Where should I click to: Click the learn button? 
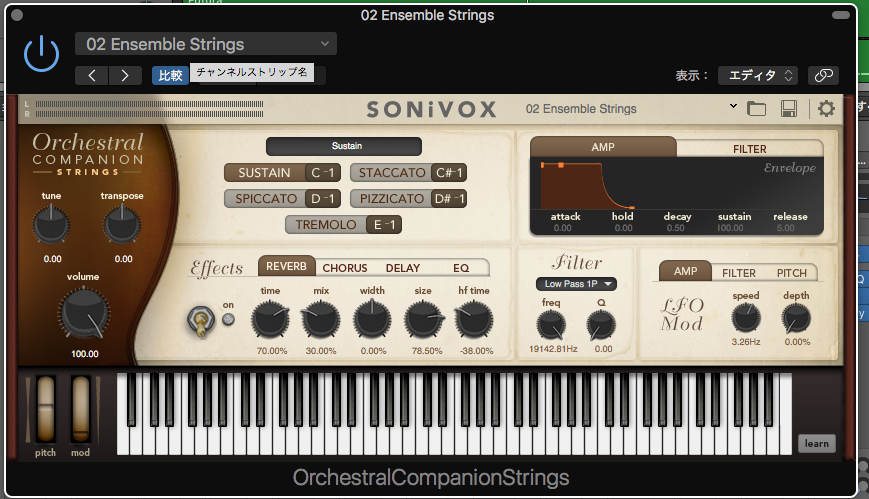click(x=817, y=444)
